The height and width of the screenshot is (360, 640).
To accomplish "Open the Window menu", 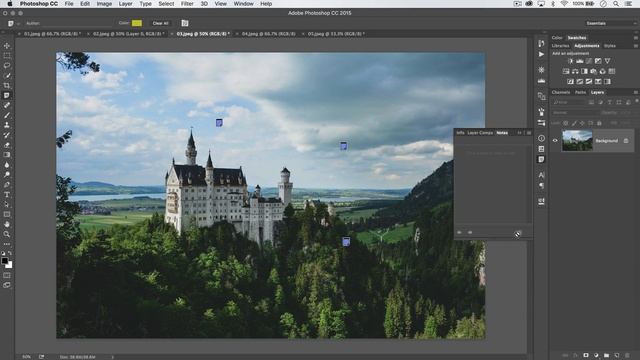I will click(x=243, y=4).
